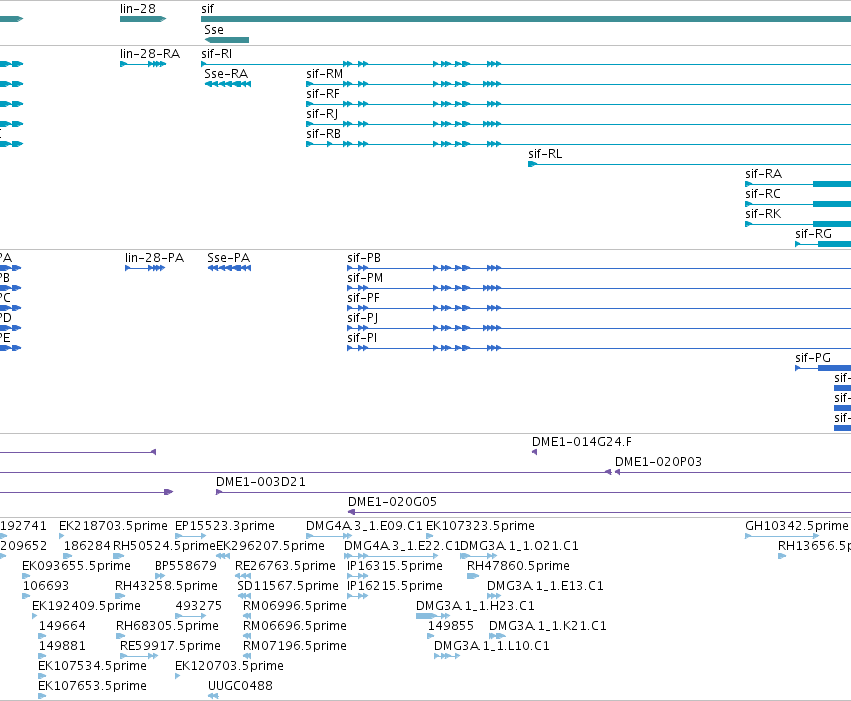The height and width of the screenshot is (701, 851).
Task: Choose the sif-RB transcript label
Action: coord(323,134)
